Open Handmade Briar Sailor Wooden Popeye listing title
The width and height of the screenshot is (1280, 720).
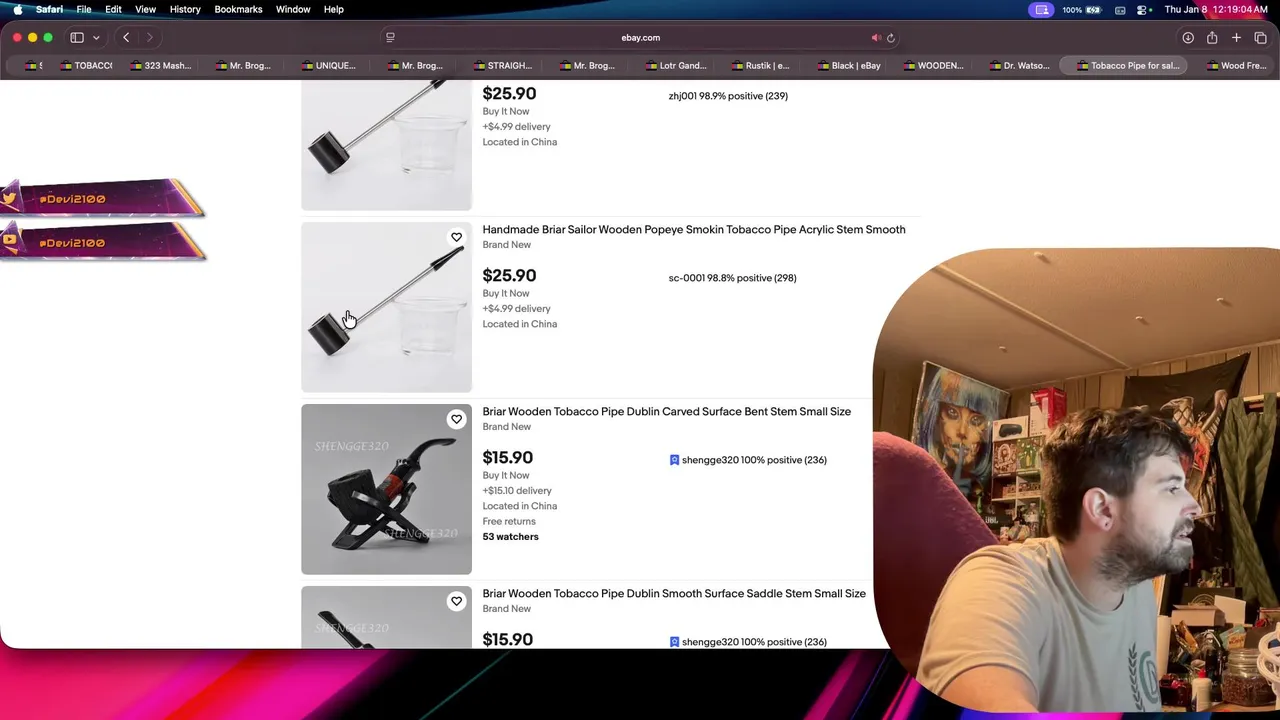click(x=694, y=229)
